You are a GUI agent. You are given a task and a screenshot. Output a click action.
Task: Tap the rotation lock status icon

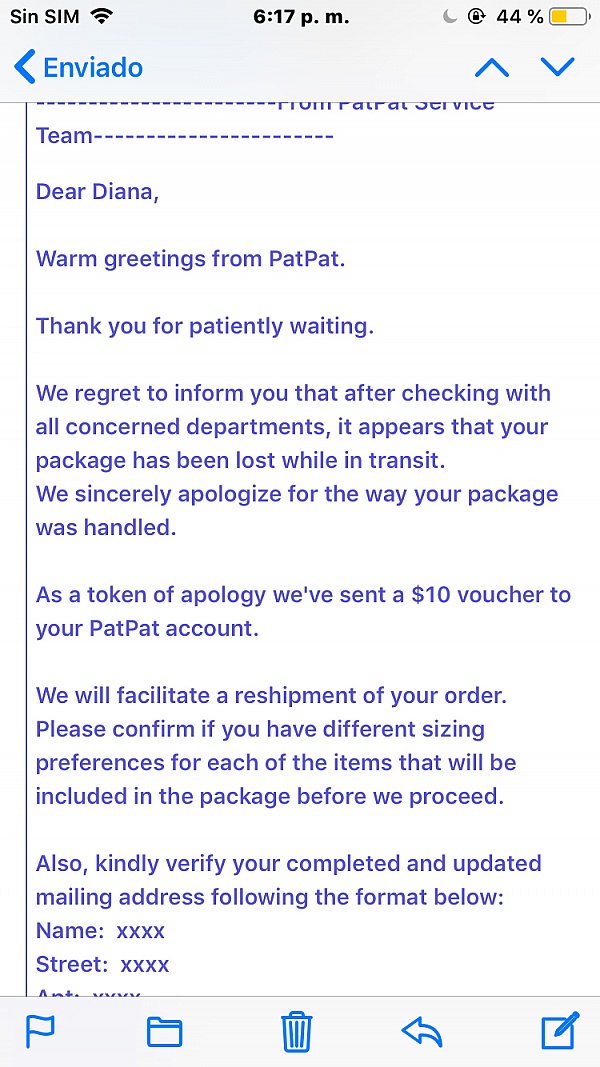477,17
